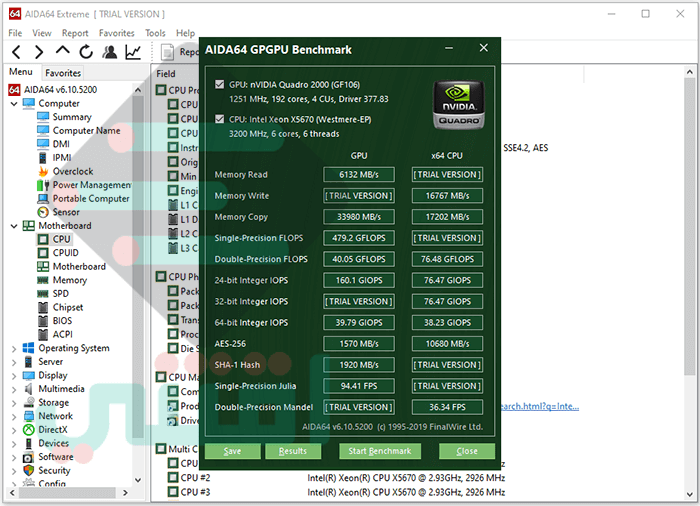Click the AIDA64 v6.10.5200 root node
The height and width of the screenshot is (506, 700).
point(60,90)
